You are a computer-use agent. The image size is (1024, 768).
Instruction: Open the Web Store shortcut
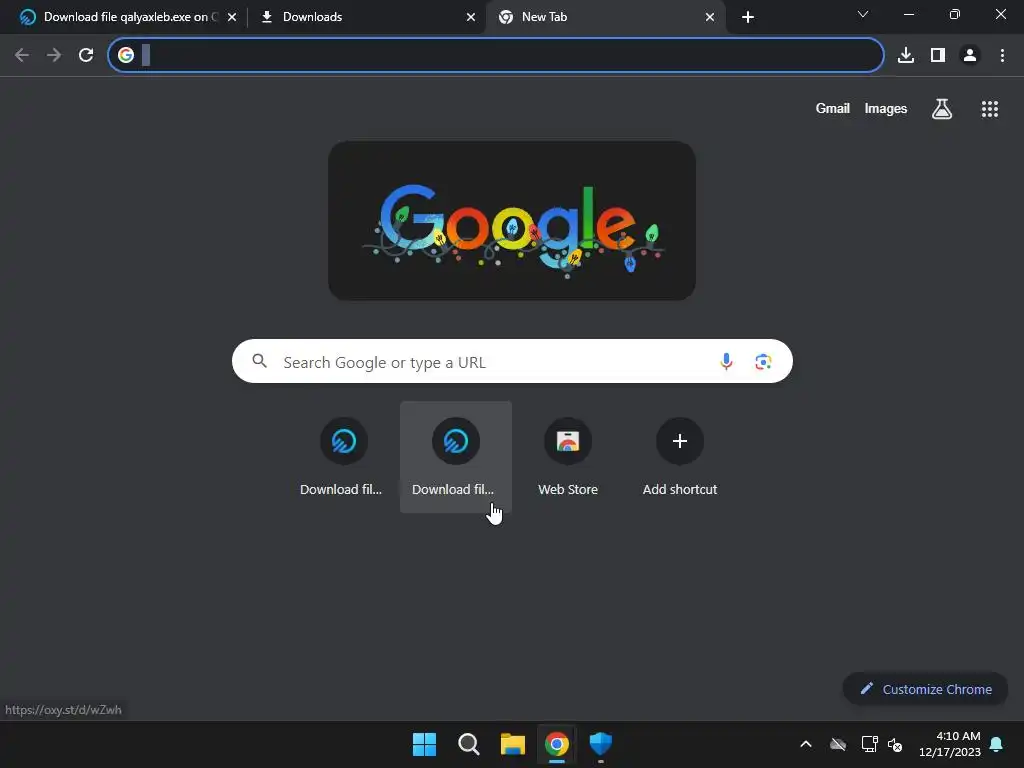568,456
